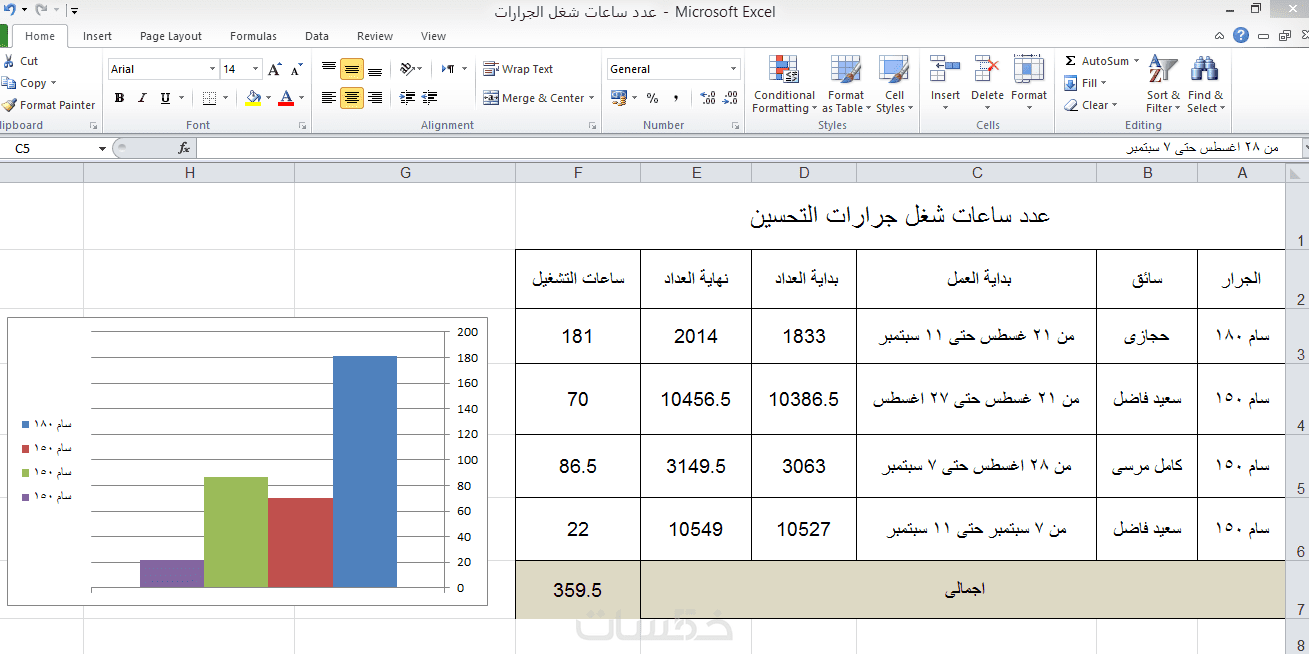
Task: Click the Borders icon
Action: point(209,98)
